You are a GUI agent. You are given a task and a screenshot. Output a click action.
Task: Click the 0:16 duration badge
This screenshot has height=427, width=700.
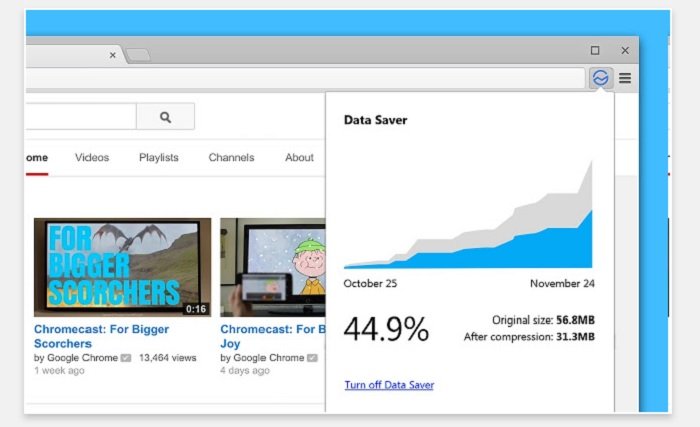click(x=196, y=309)
